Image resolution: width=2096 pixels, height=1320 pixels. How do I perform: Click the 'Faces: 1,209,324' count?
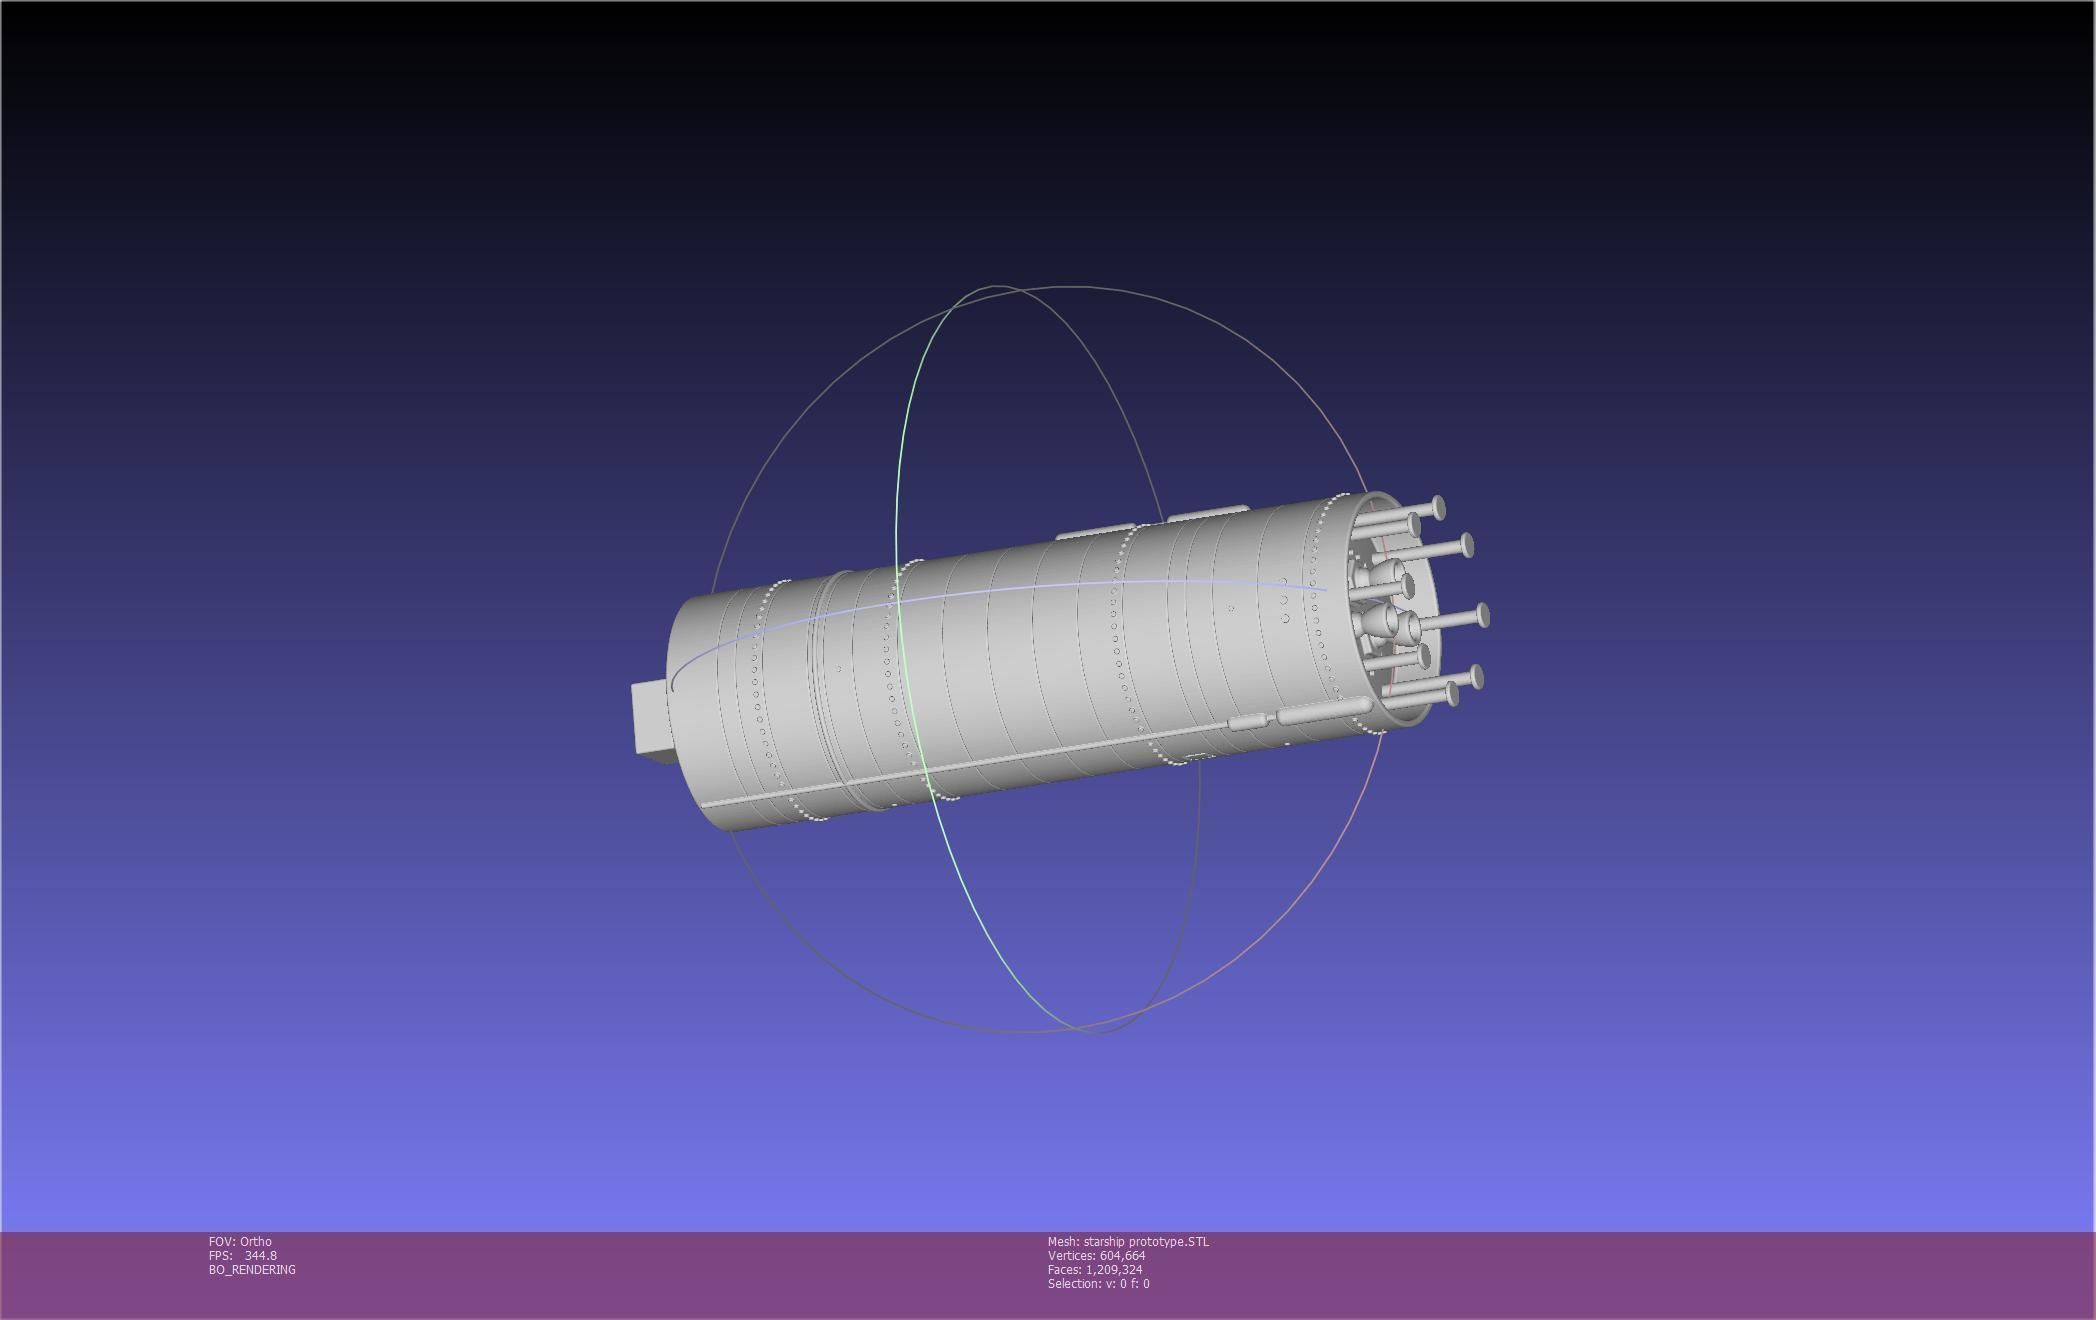(x=1095, y=1269)
